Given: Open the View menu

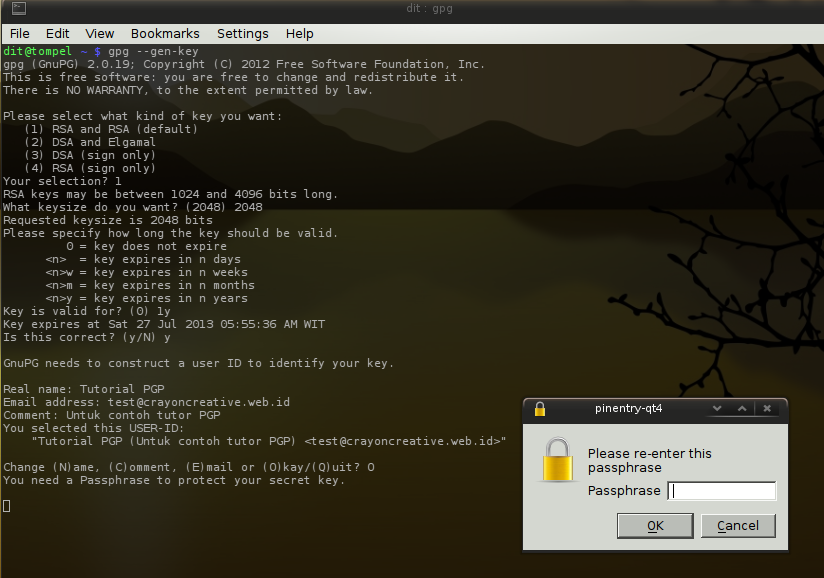Looking at the screenshot, I should pos(99,34).
